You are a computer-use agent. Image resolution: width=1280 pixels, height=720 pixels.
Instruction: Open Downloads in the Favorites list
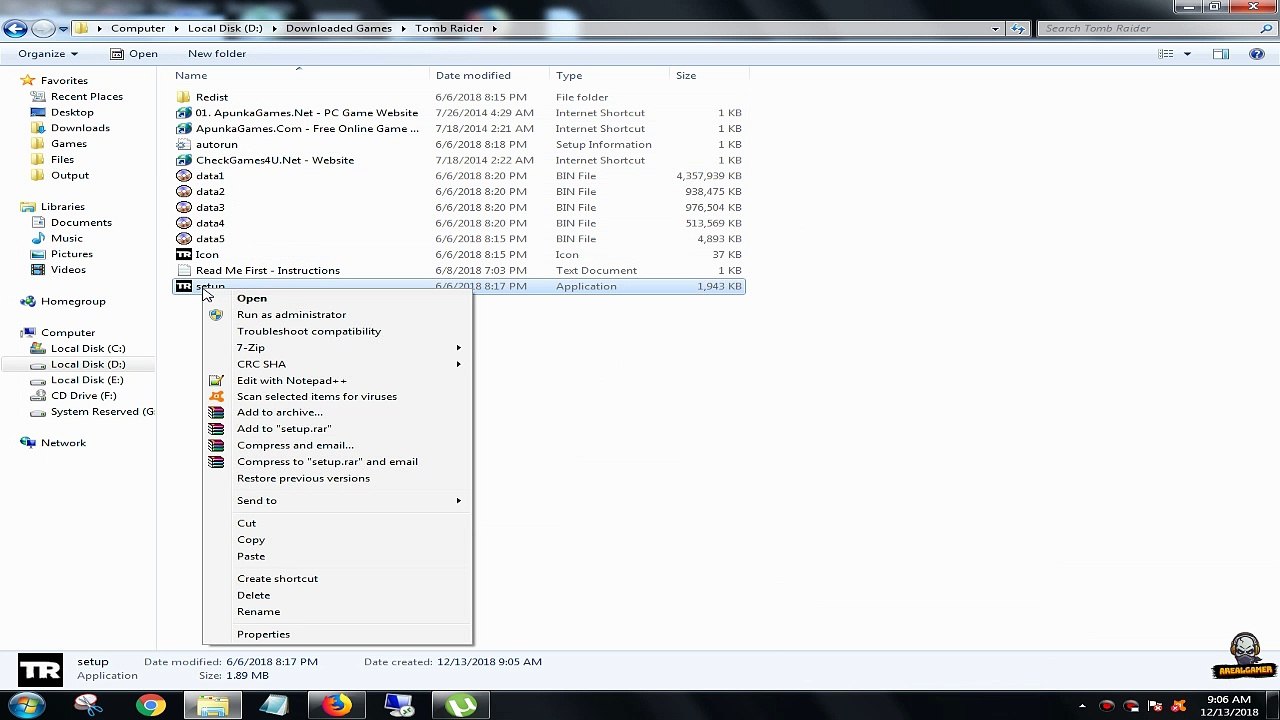point(80,128)
